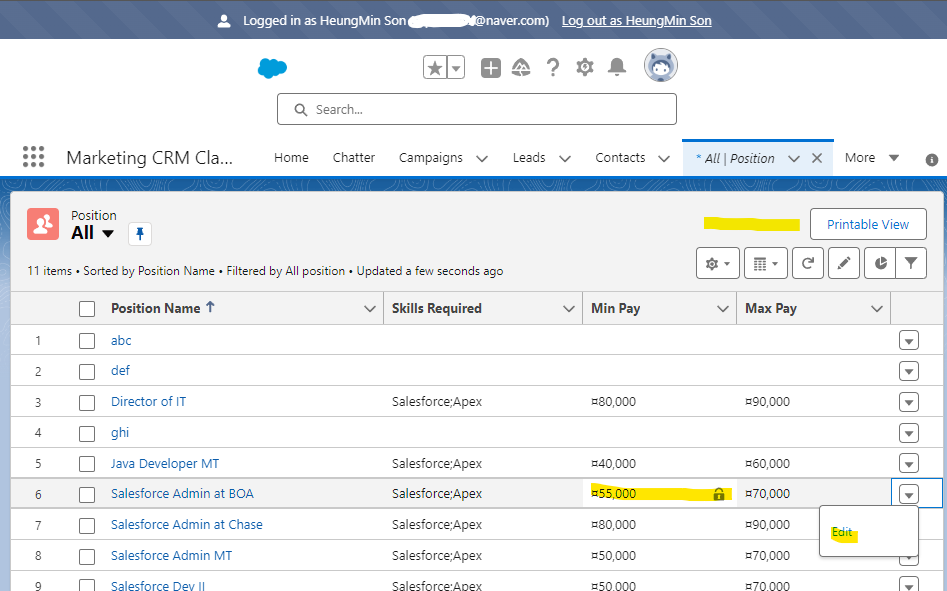This screenshot has height=591, width=947.
Task: Open the Position Name column menu
Action: pyautogui.click(x=370, y=308)
